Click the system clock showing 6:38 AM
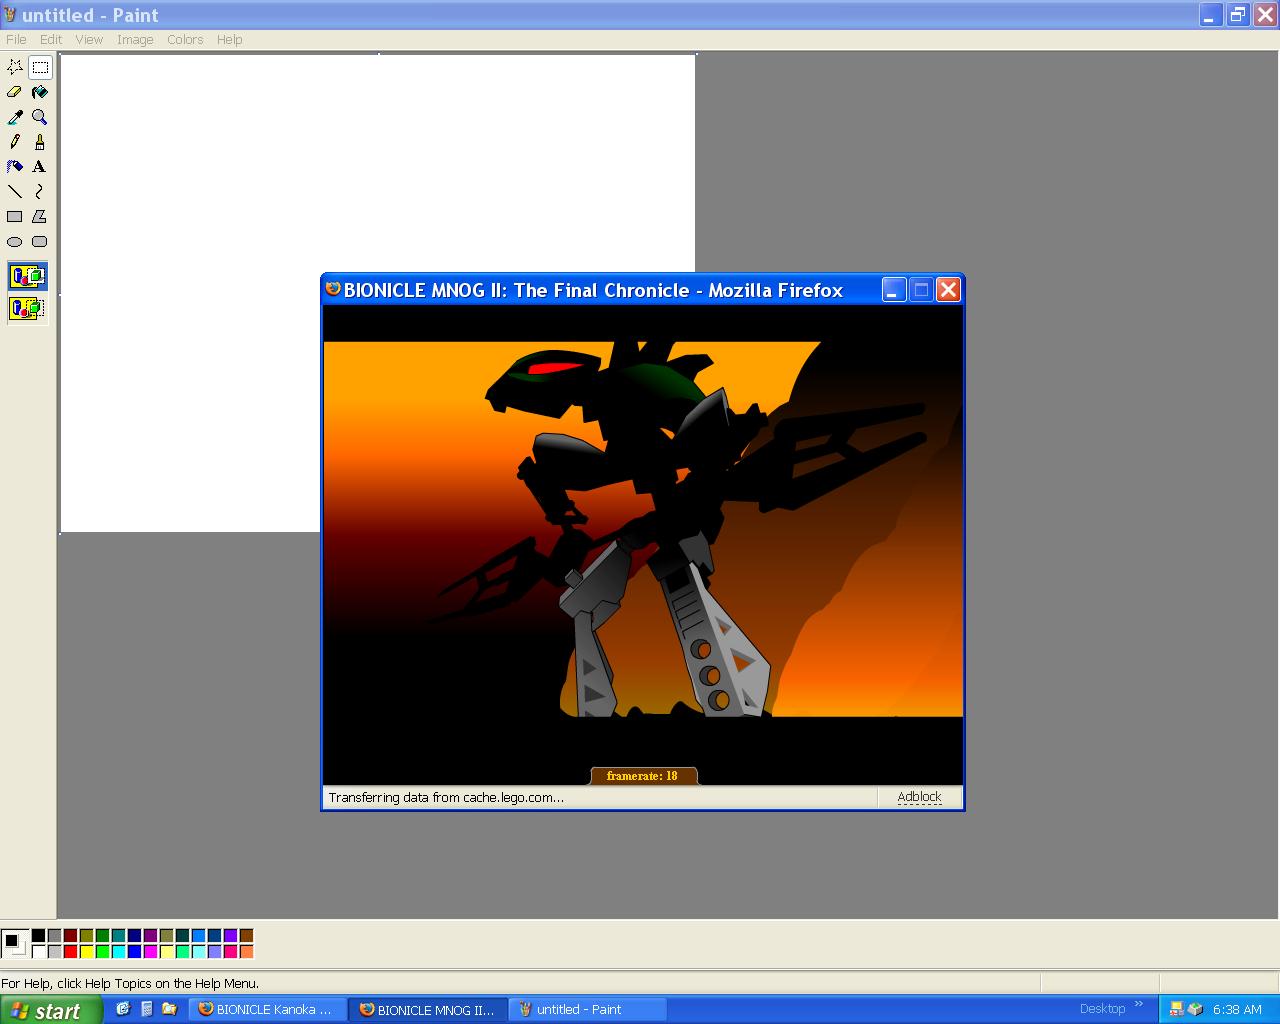 click(1237, 1010)
